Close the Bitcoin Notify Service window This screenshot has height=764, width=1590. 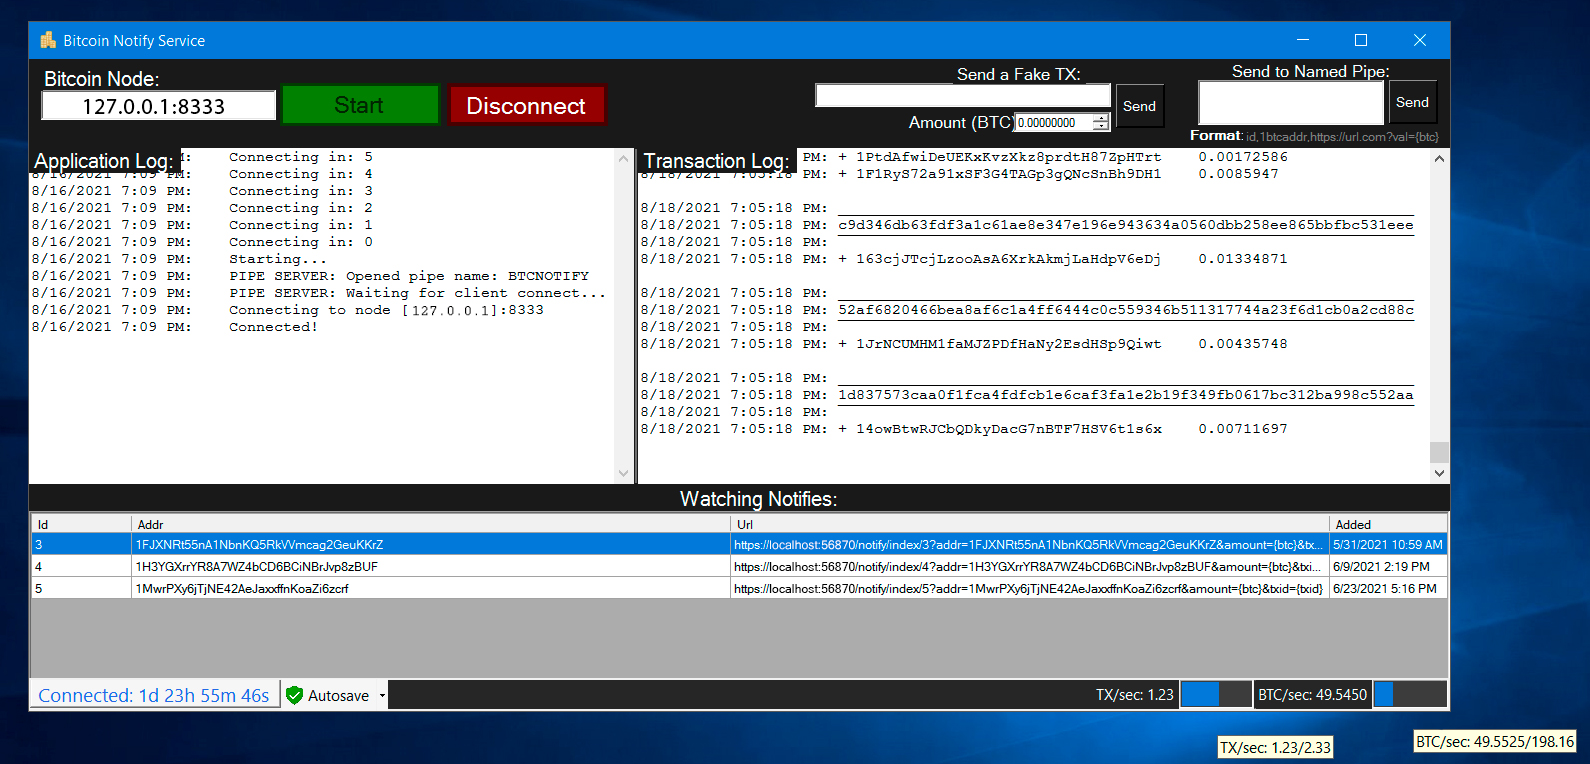pos(1420,40)
